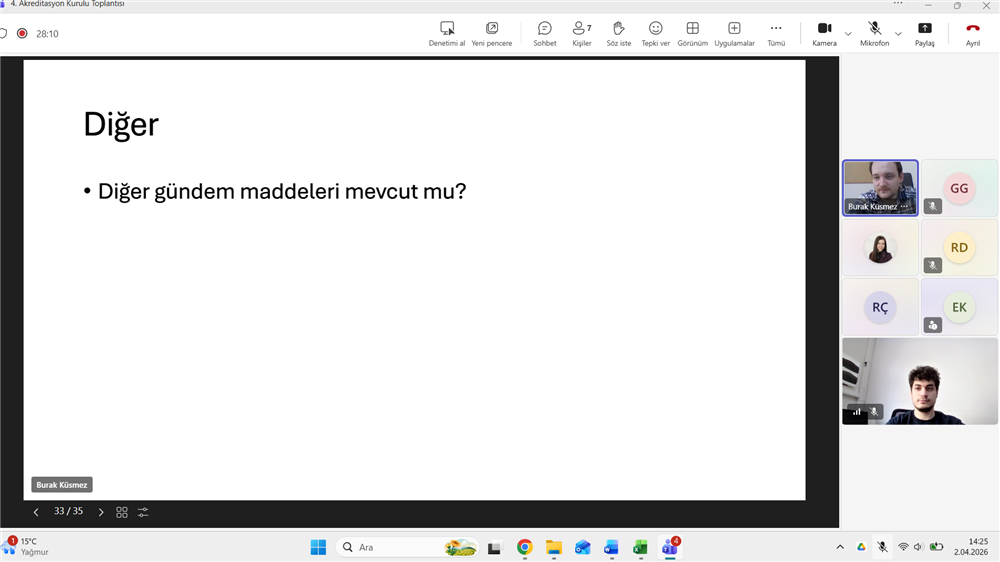Expand the Kamera options dropdown arrow
This screenshot has width=1000, height=562.
pos(848,34)
